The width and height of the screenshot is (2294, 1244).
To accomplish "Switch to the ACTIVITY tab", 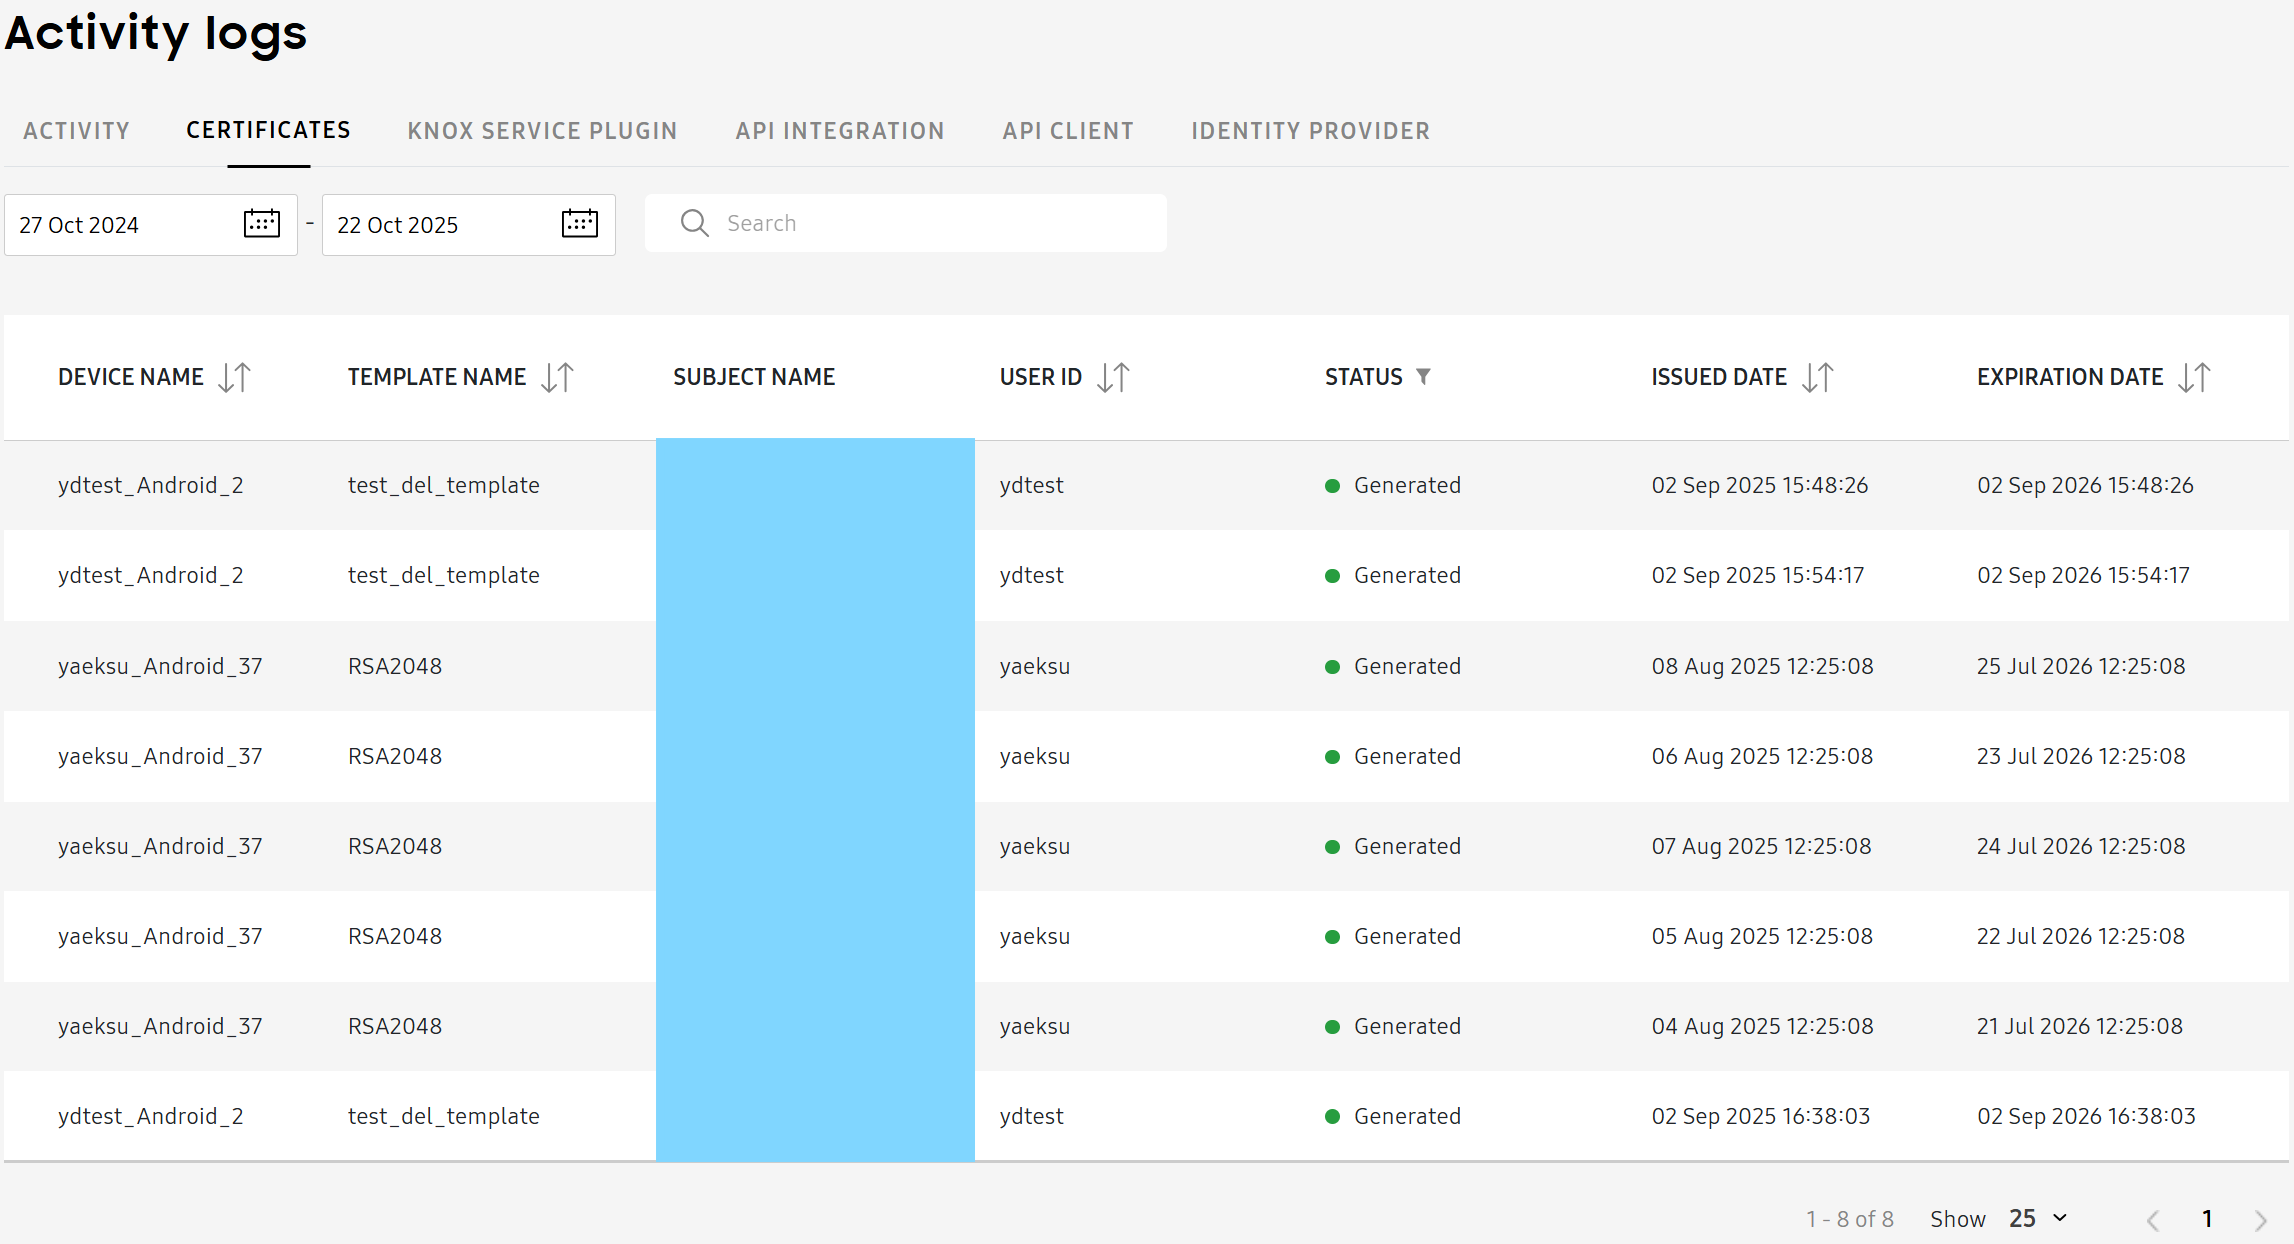I will coord(77,130).
